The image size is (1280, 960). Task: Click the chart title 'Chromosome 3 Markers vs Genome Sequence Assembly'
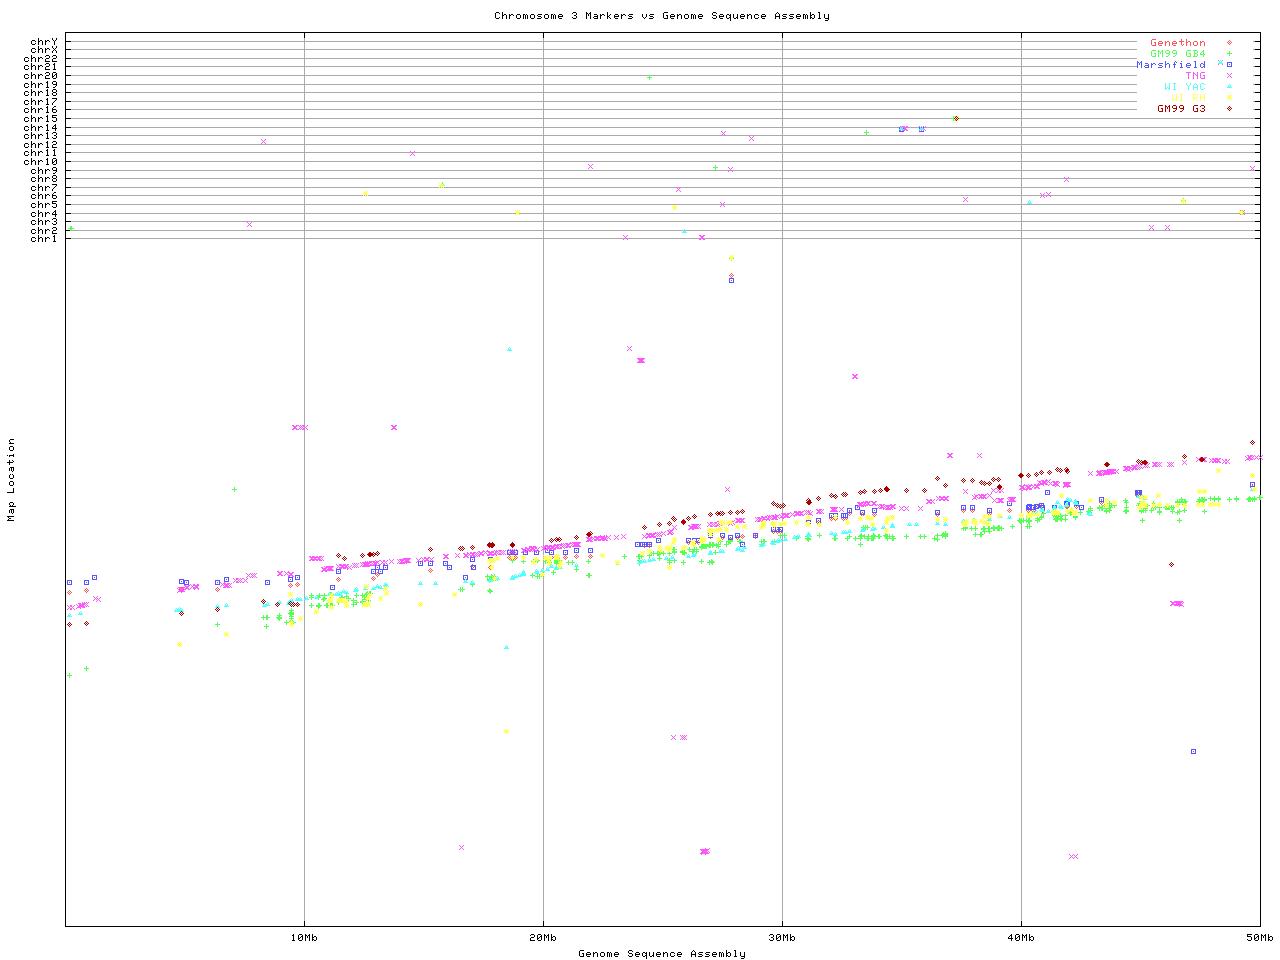[x=661, y=15]
